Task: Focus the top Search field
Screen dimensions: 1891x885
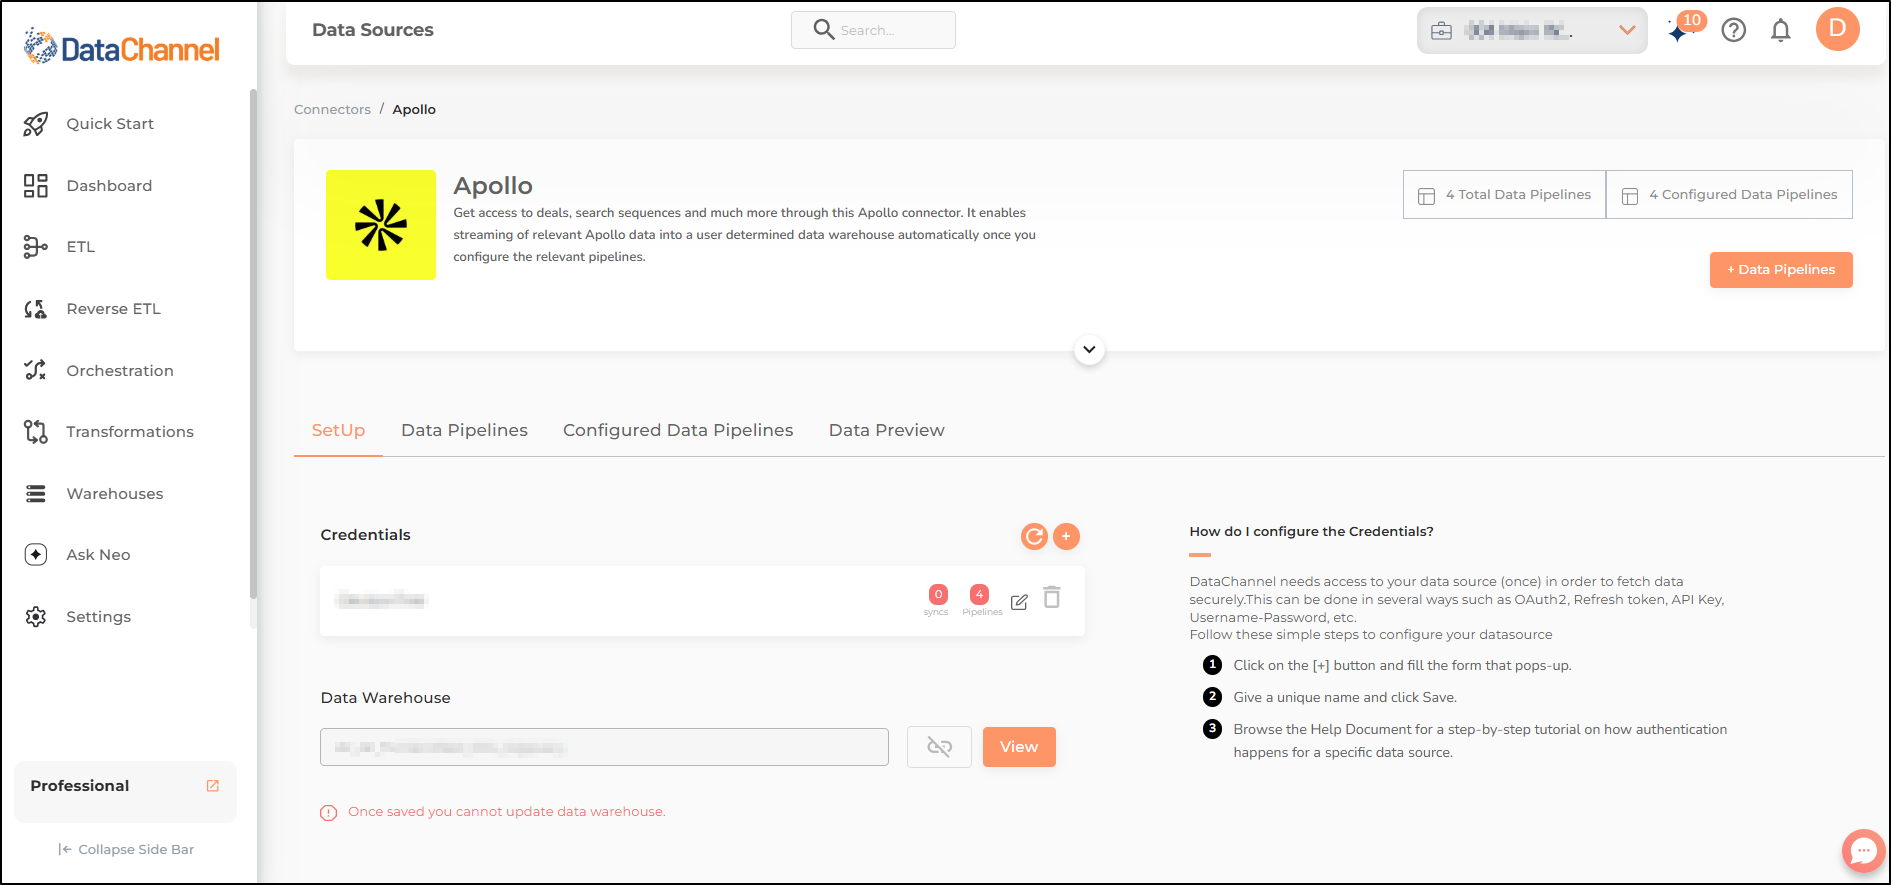Action: pyautogui.click(x=873, y=30)
